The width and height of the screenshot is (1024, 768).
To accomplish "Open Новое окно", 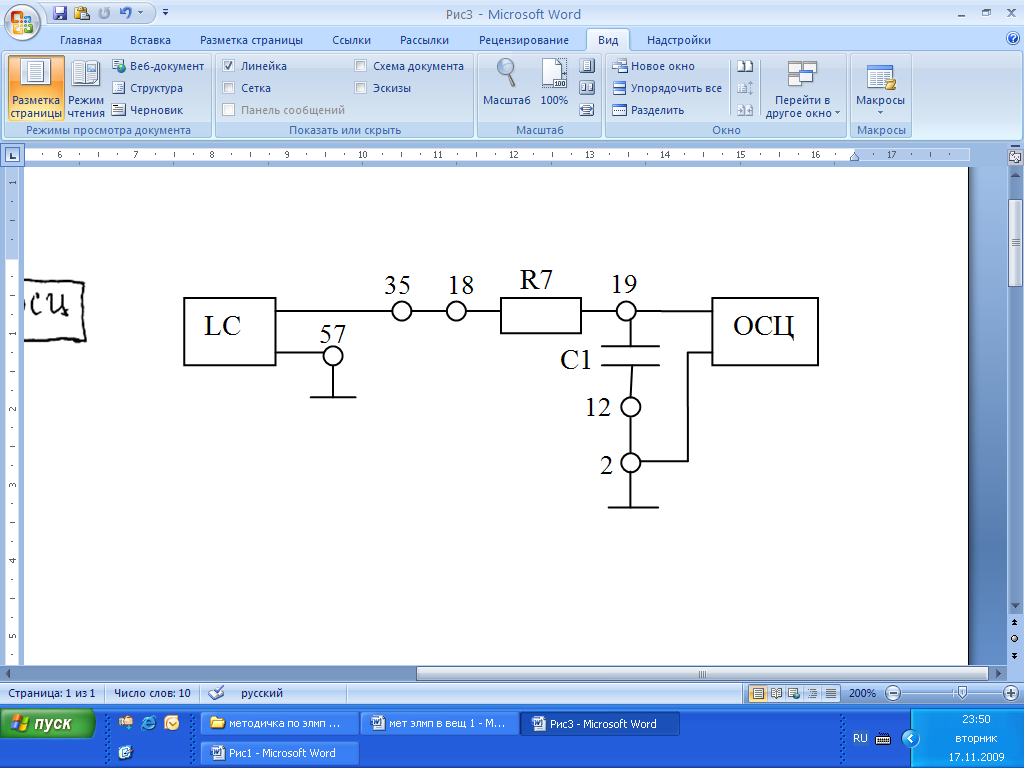I will 653,66.
